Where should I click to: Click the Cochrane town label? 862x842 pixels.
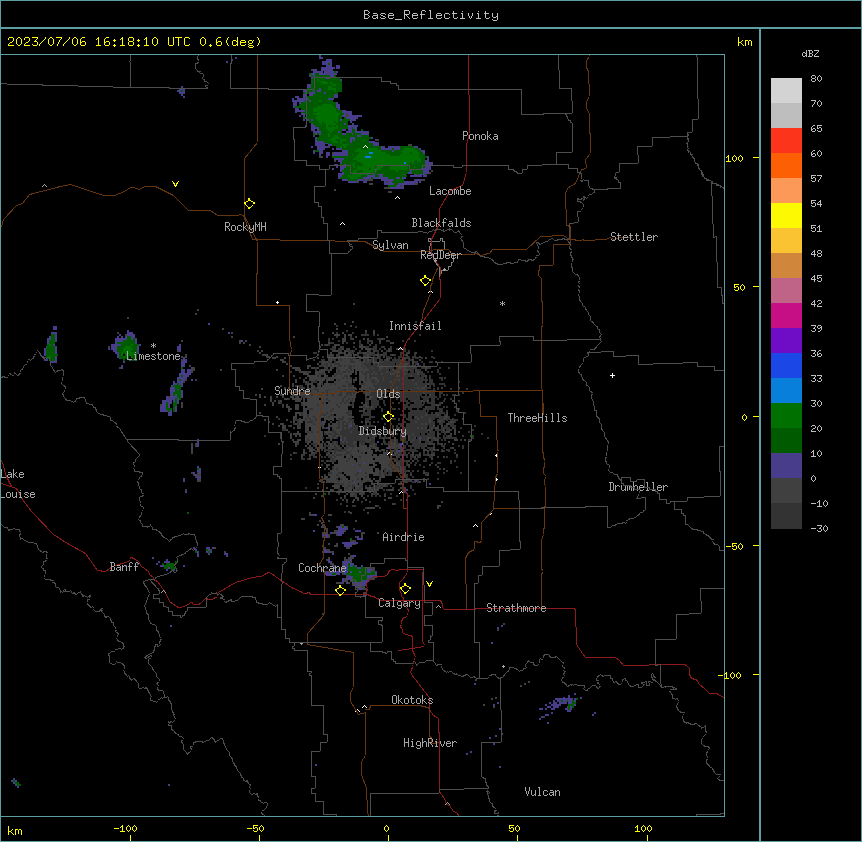click(322, 568)
